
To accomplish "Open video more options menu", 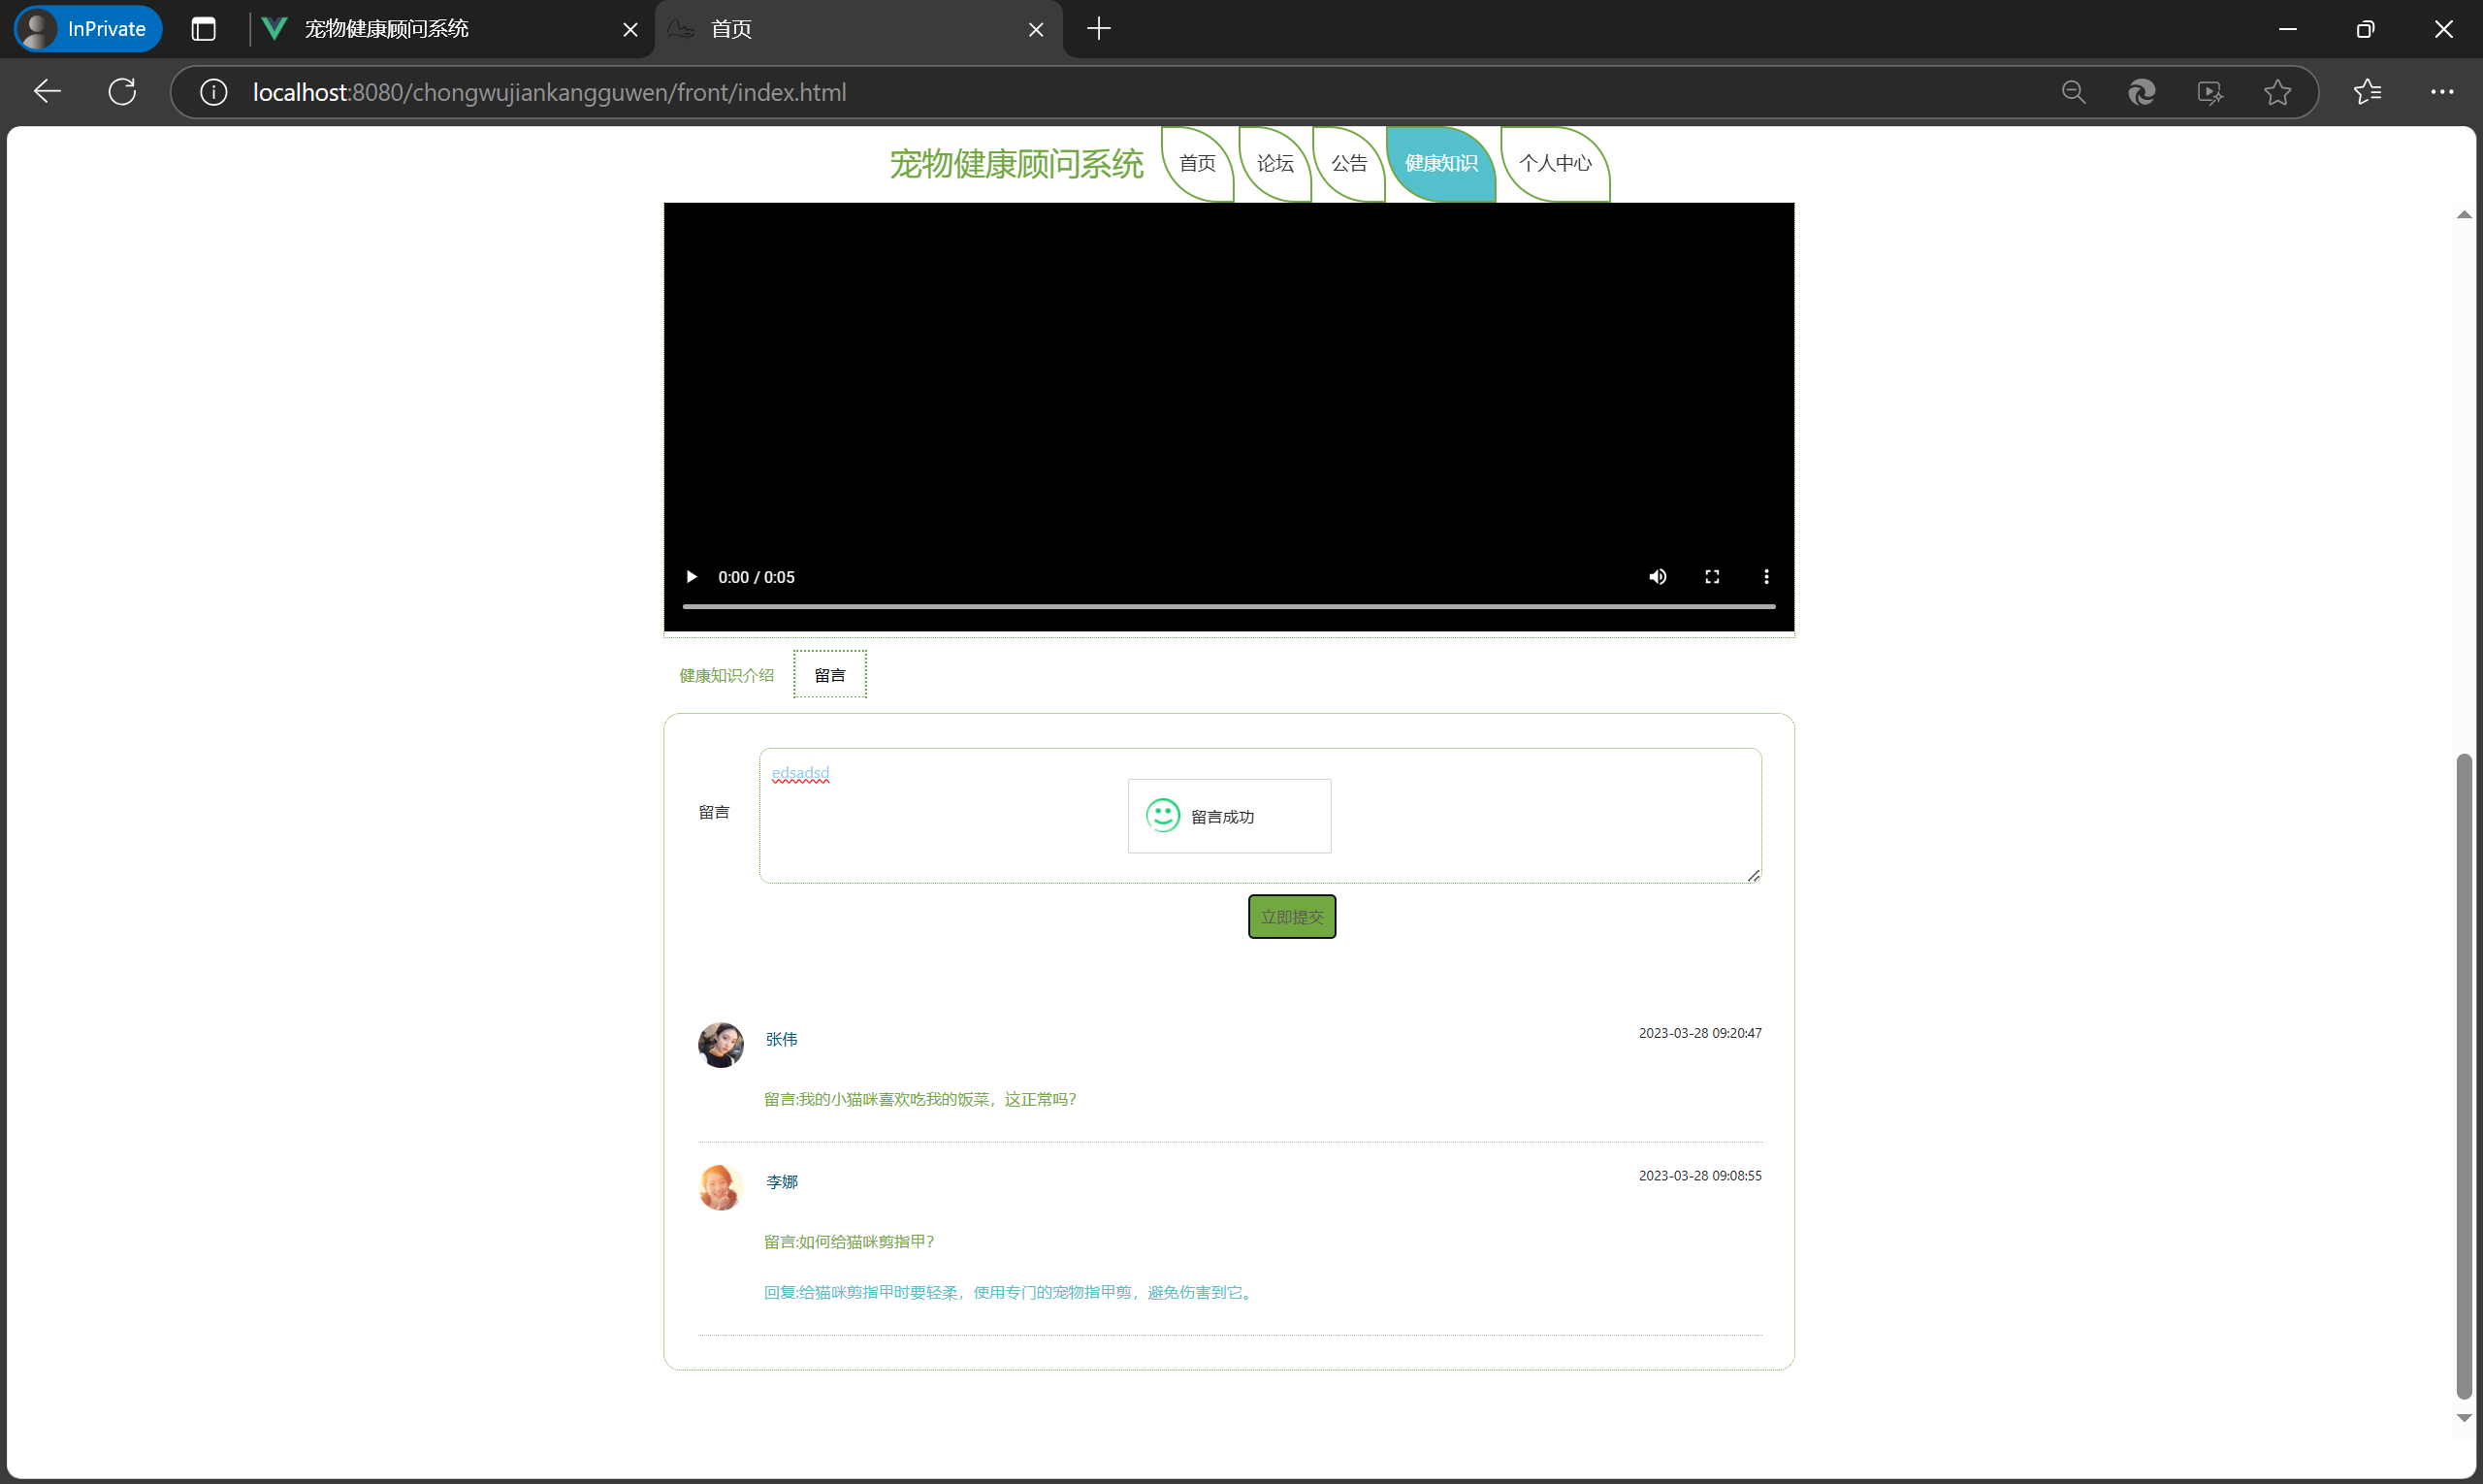I will click(x=1766, y=577).
